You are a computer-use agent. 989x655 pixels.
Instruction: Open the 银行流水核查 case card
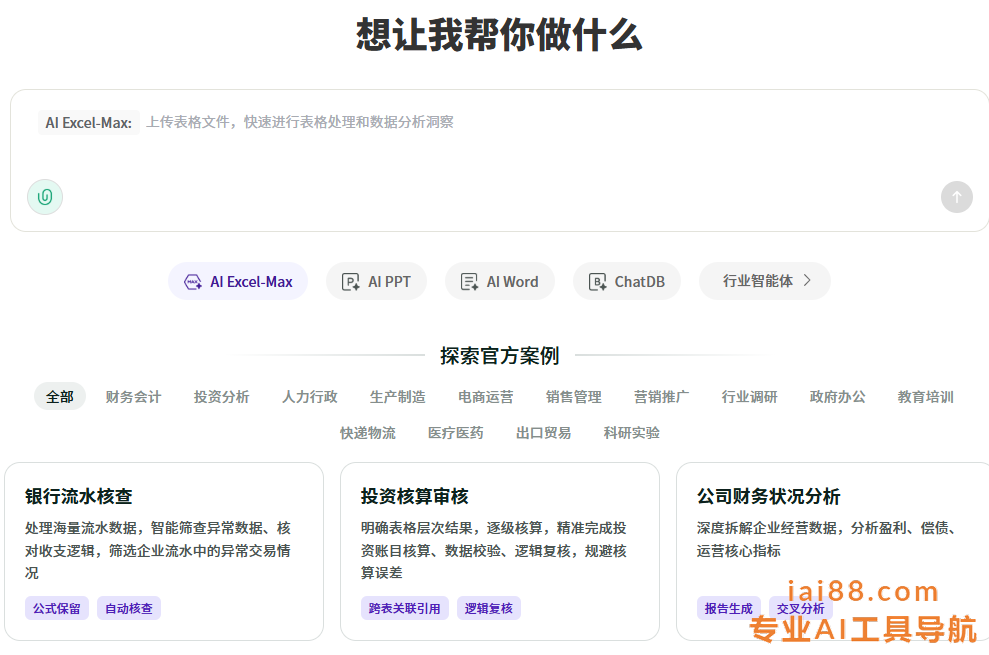click(x=164, y=552)
